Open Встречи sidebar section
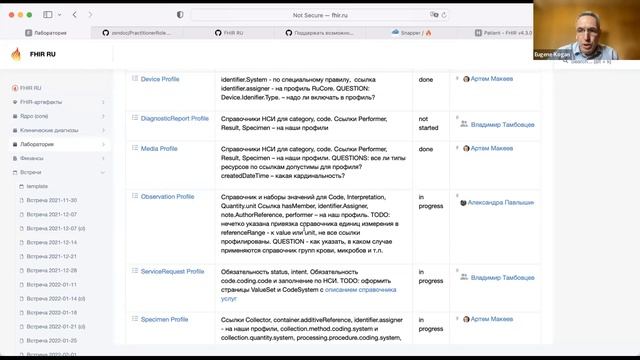 tap(31, 172)
